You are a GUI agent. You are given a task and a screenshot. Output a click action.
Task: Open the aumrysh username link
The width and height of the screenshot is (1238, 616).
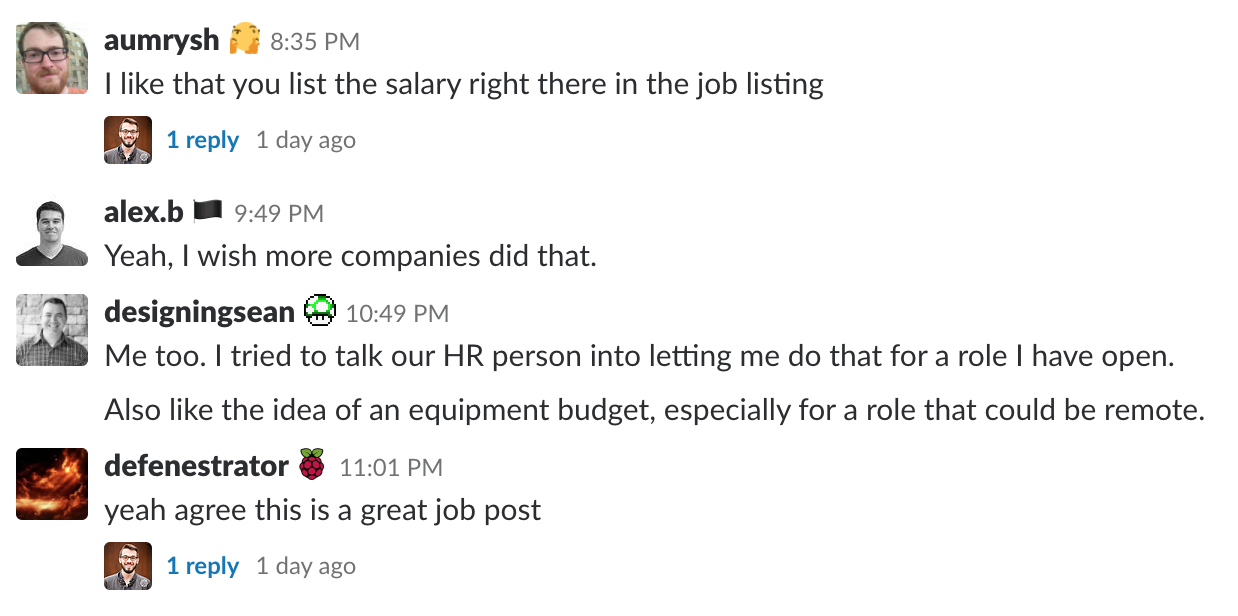(161, 40)
